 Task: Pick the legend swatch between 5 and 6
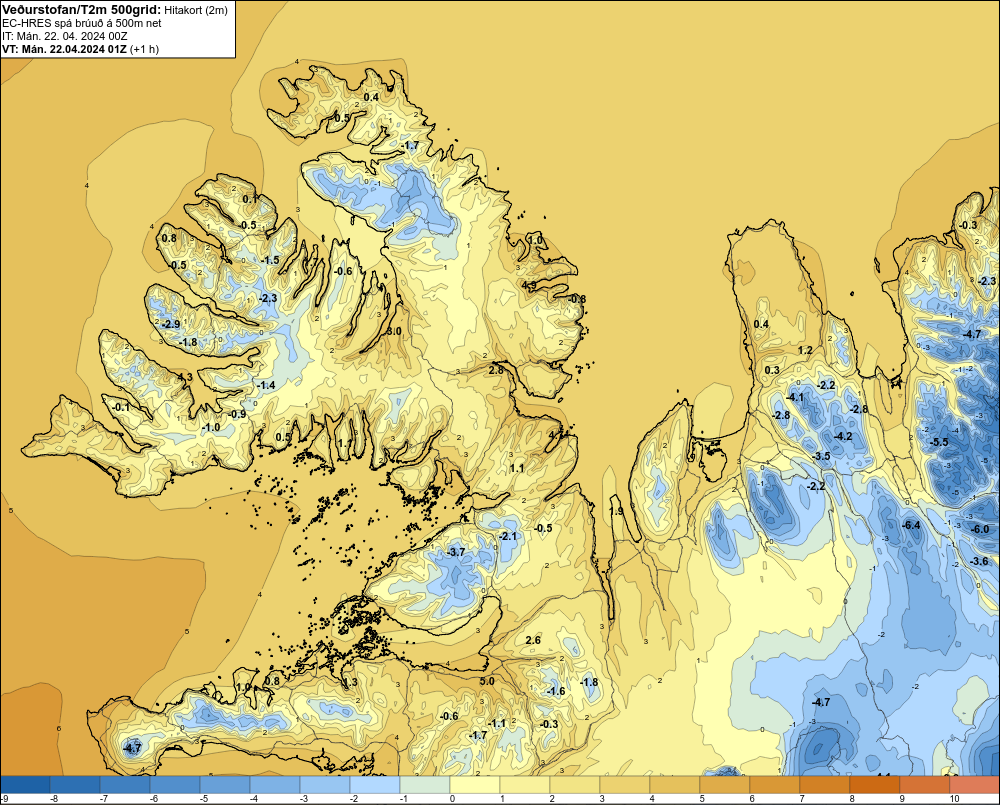[725, 785]
